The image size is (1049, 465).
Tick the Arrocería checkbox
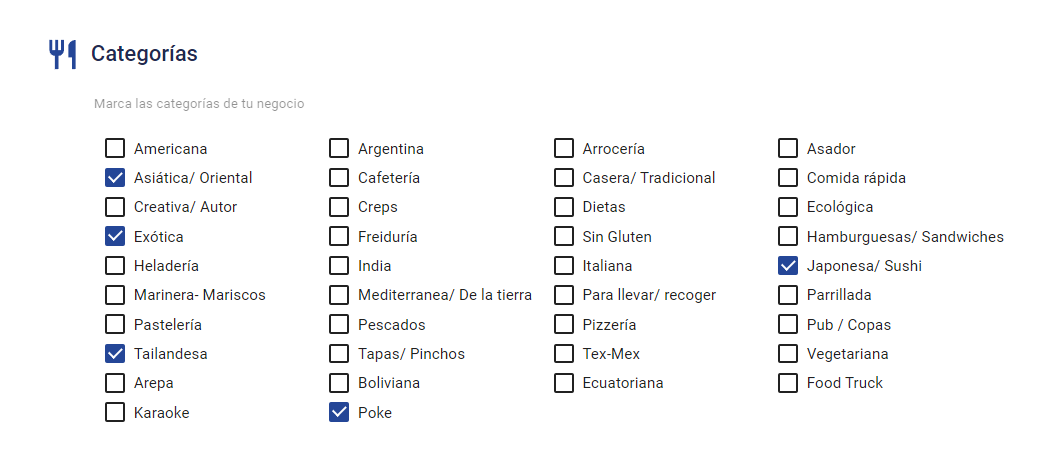[564, 149]
